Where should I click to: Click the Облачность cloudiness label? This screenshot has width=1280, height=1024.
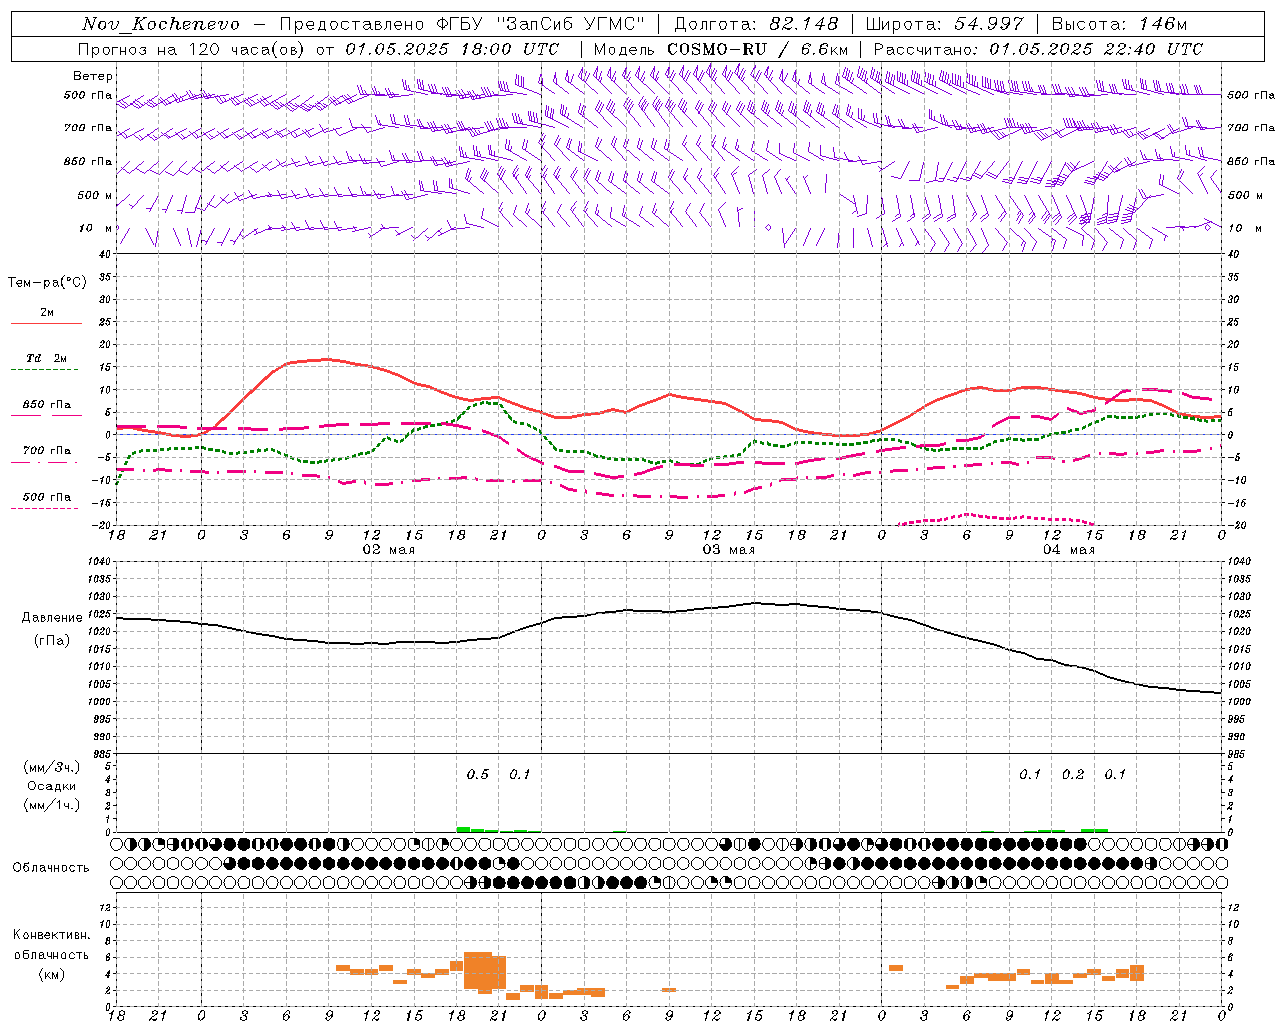(51, 867)
